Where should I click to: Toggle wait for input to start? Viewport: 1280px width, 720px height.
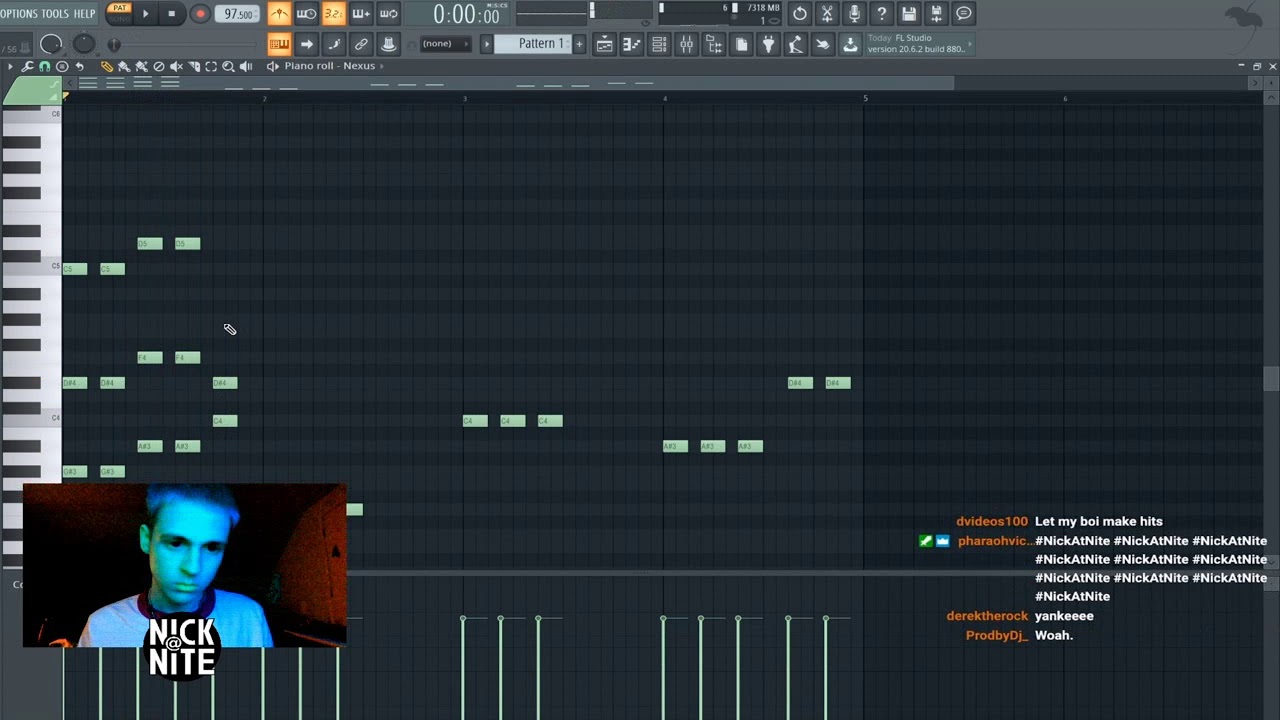[307, 14]
